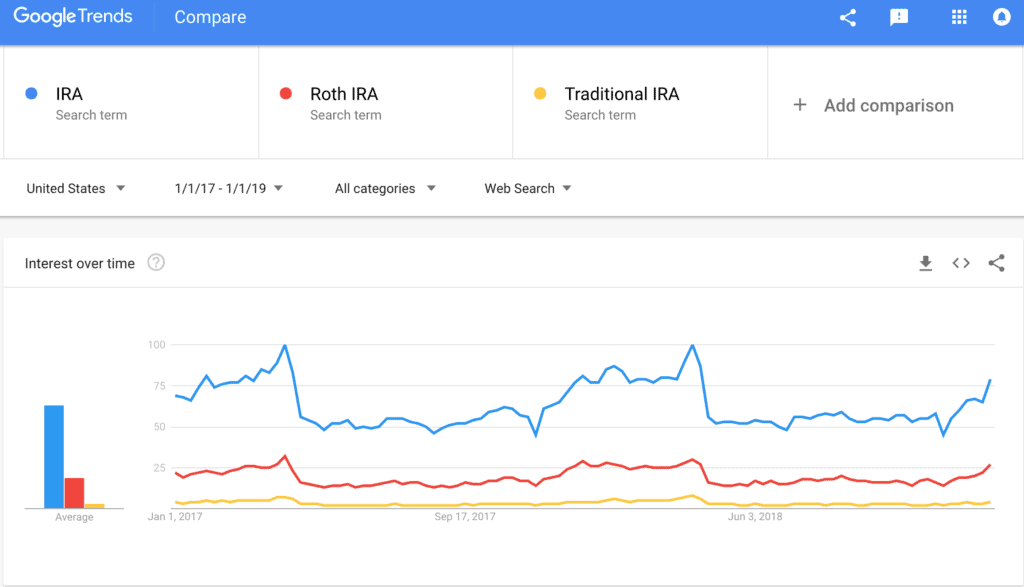This screenshot has width=1024, height=587.
Task: Expand the All categories dropdown
Action: 385,189
